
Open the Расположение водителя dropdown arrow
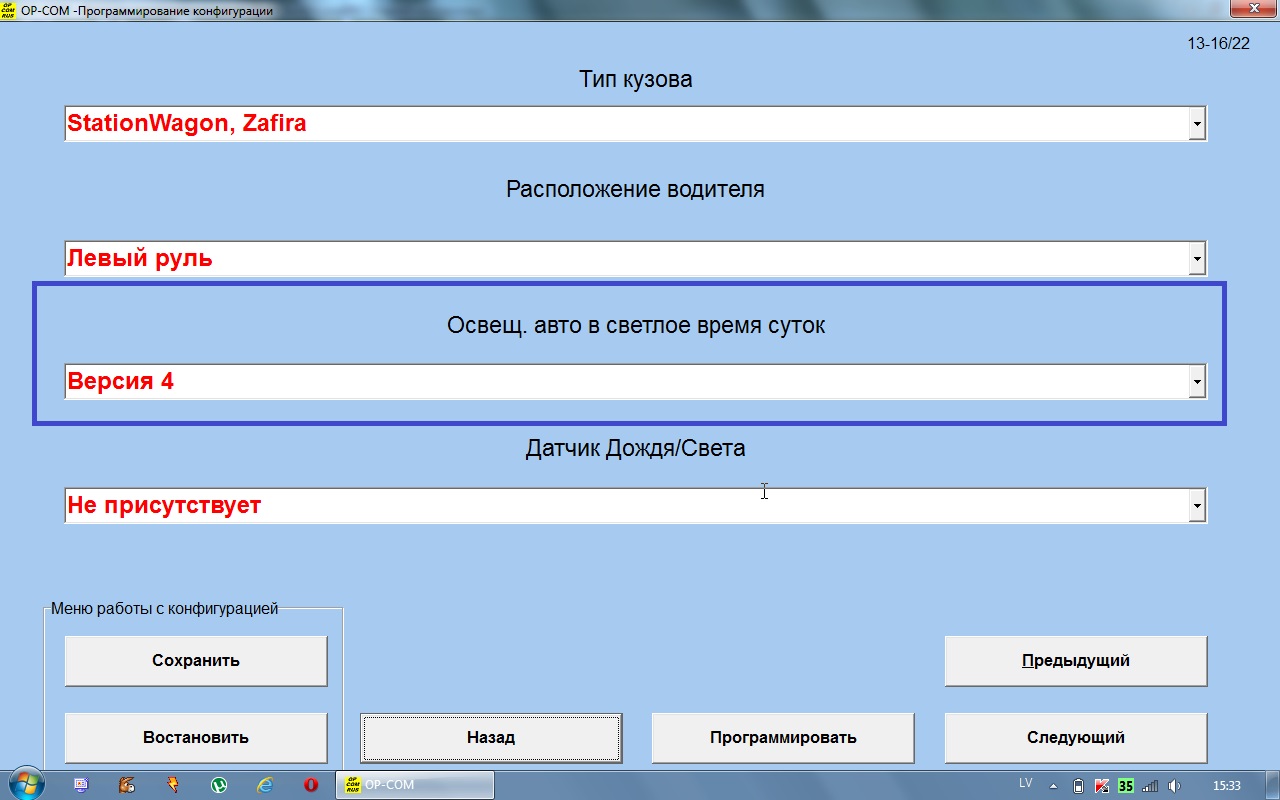[1196, 259]
